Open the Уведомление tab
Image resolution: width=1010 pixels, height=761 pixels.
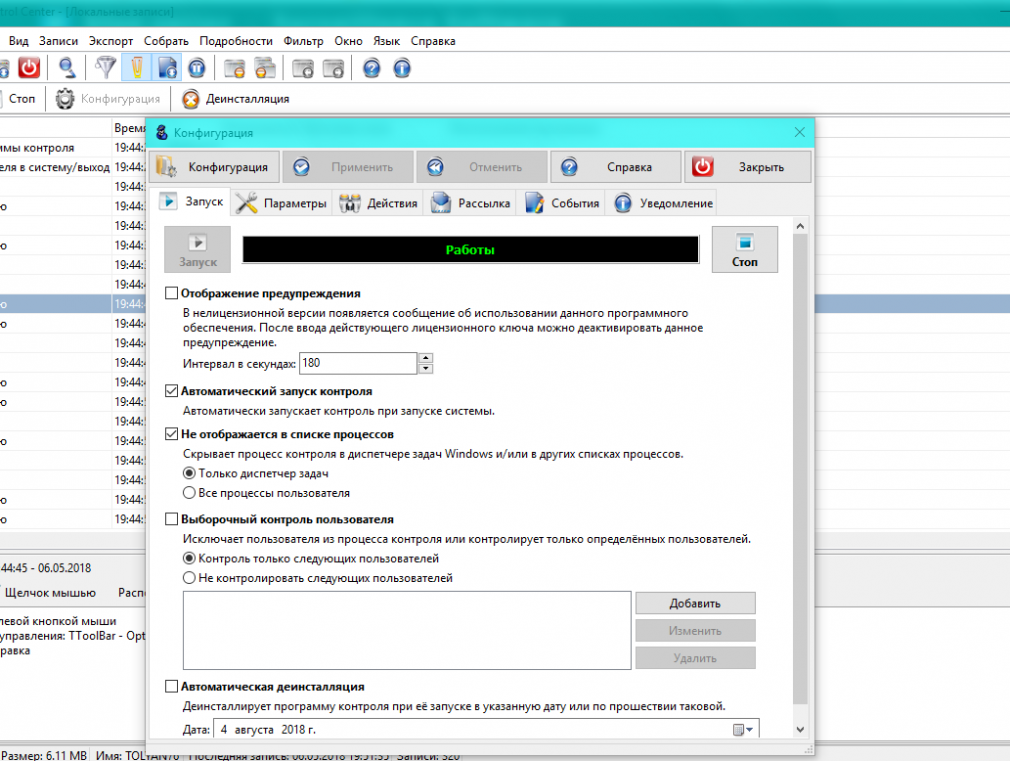(x=662, y=204)
